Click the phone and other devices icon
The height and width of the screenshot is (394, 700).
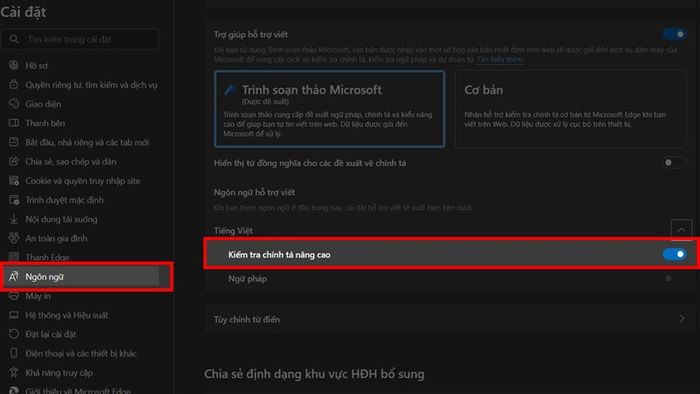point(14,353)
